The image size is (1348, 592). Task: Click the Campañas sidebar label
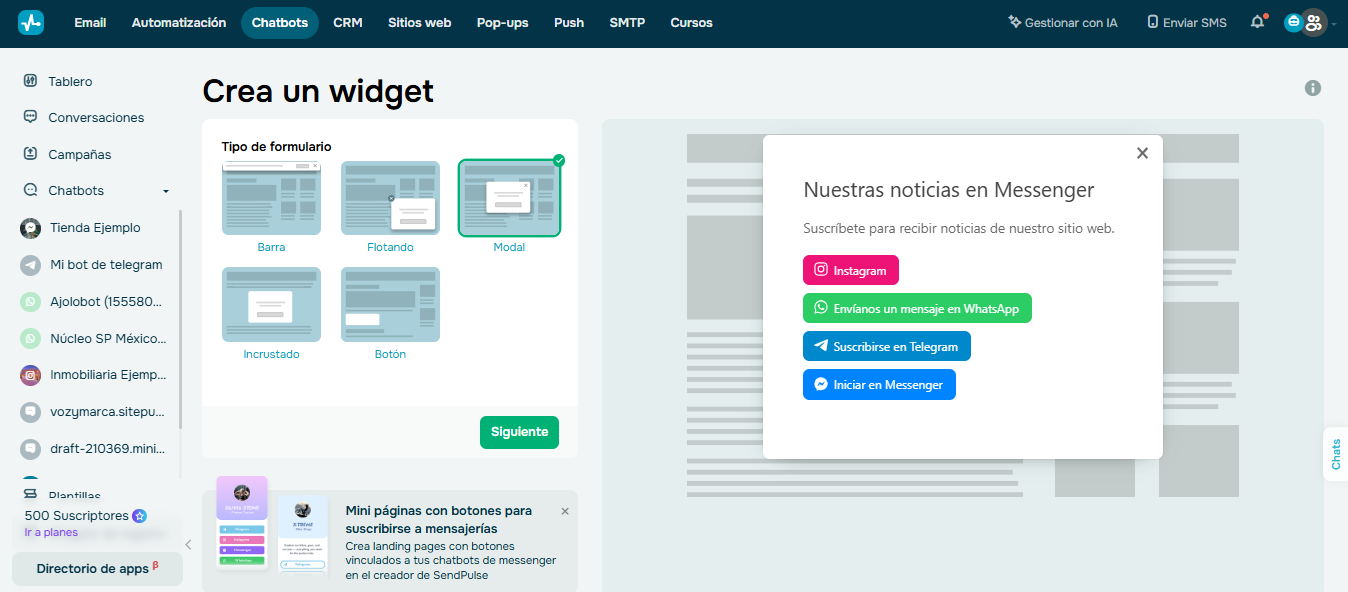coord(80,154)
